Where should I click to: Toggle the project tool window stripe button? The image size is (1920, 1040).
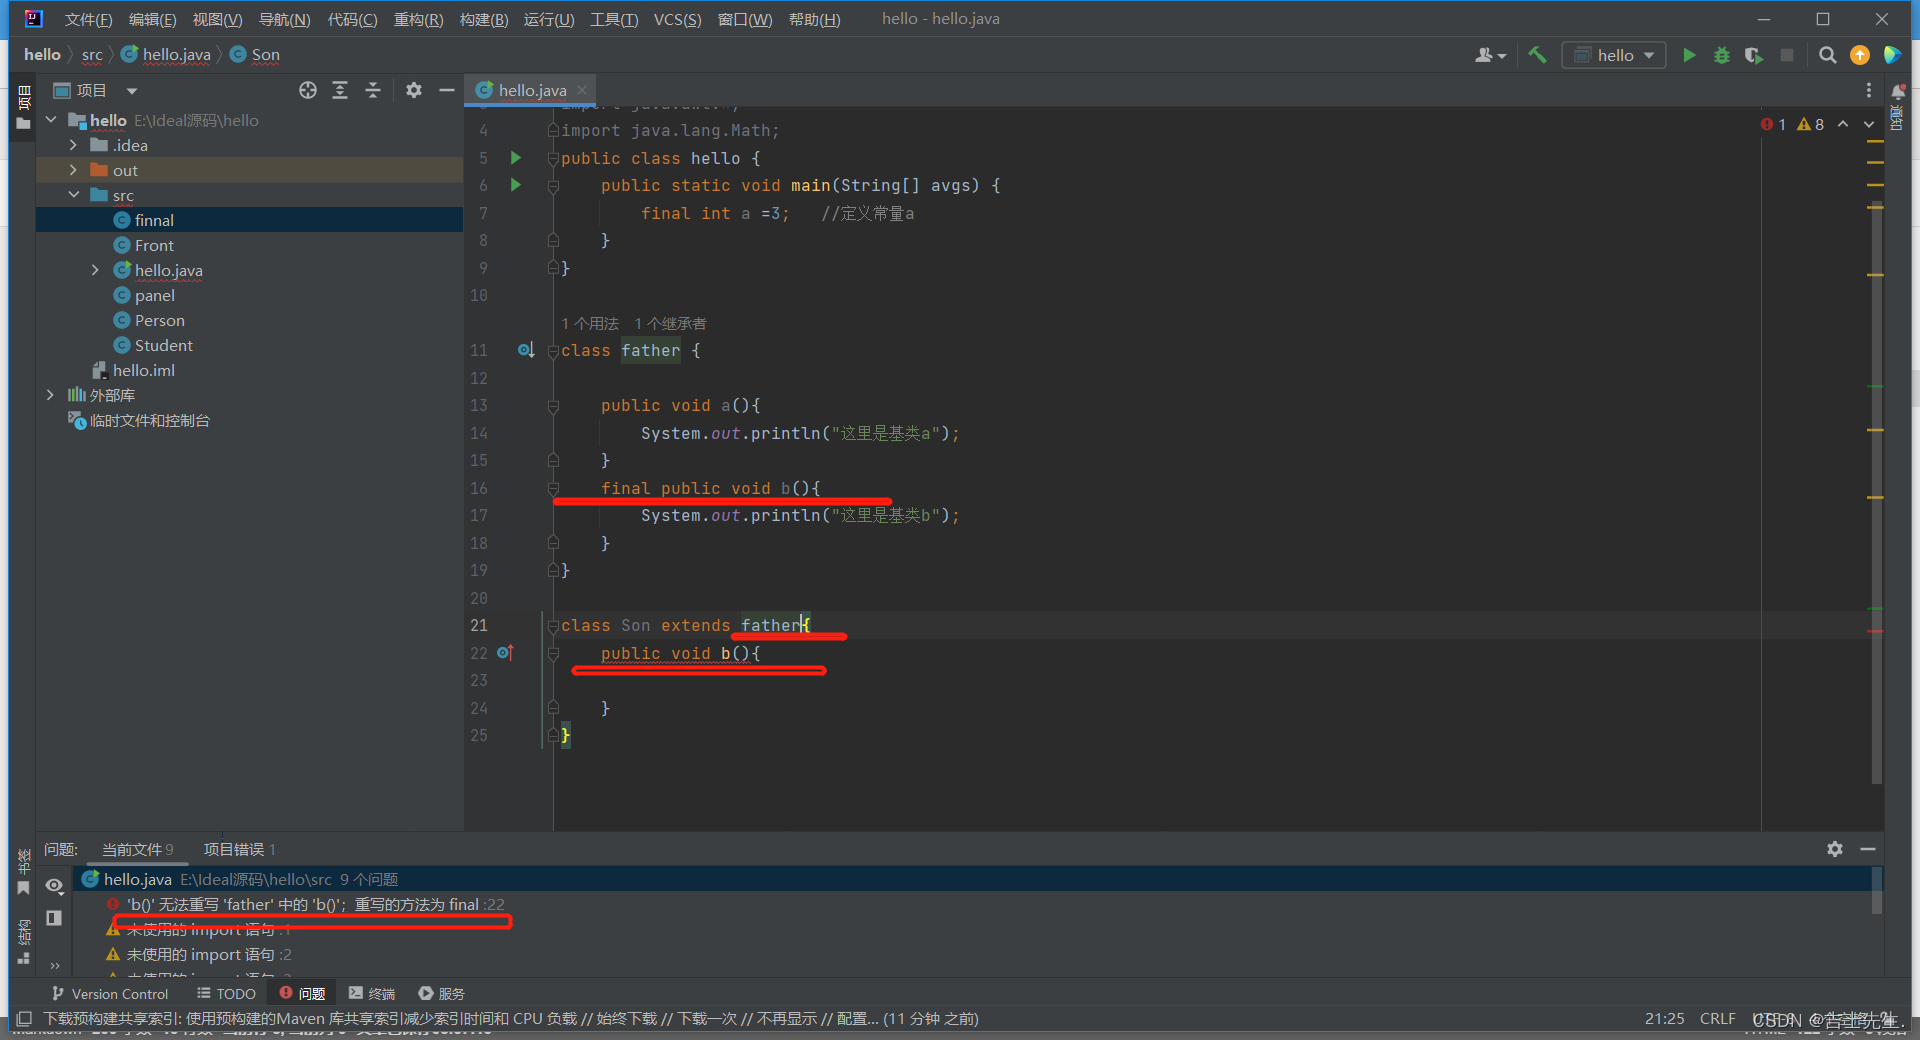click(24, 108)
